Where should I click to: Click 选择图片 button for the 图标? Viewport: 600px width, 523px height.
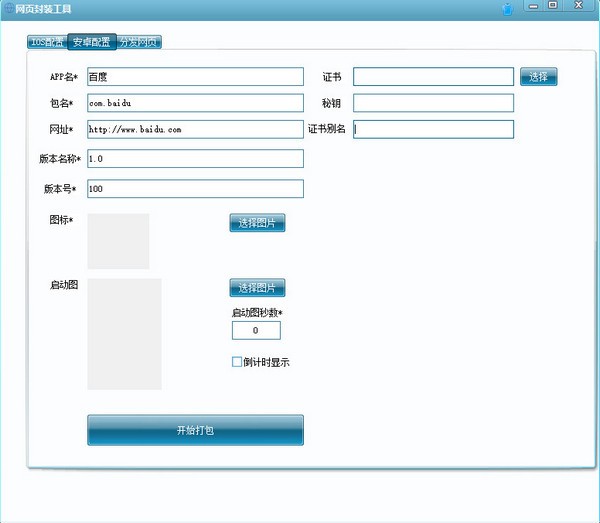click(x=257, y=223)
